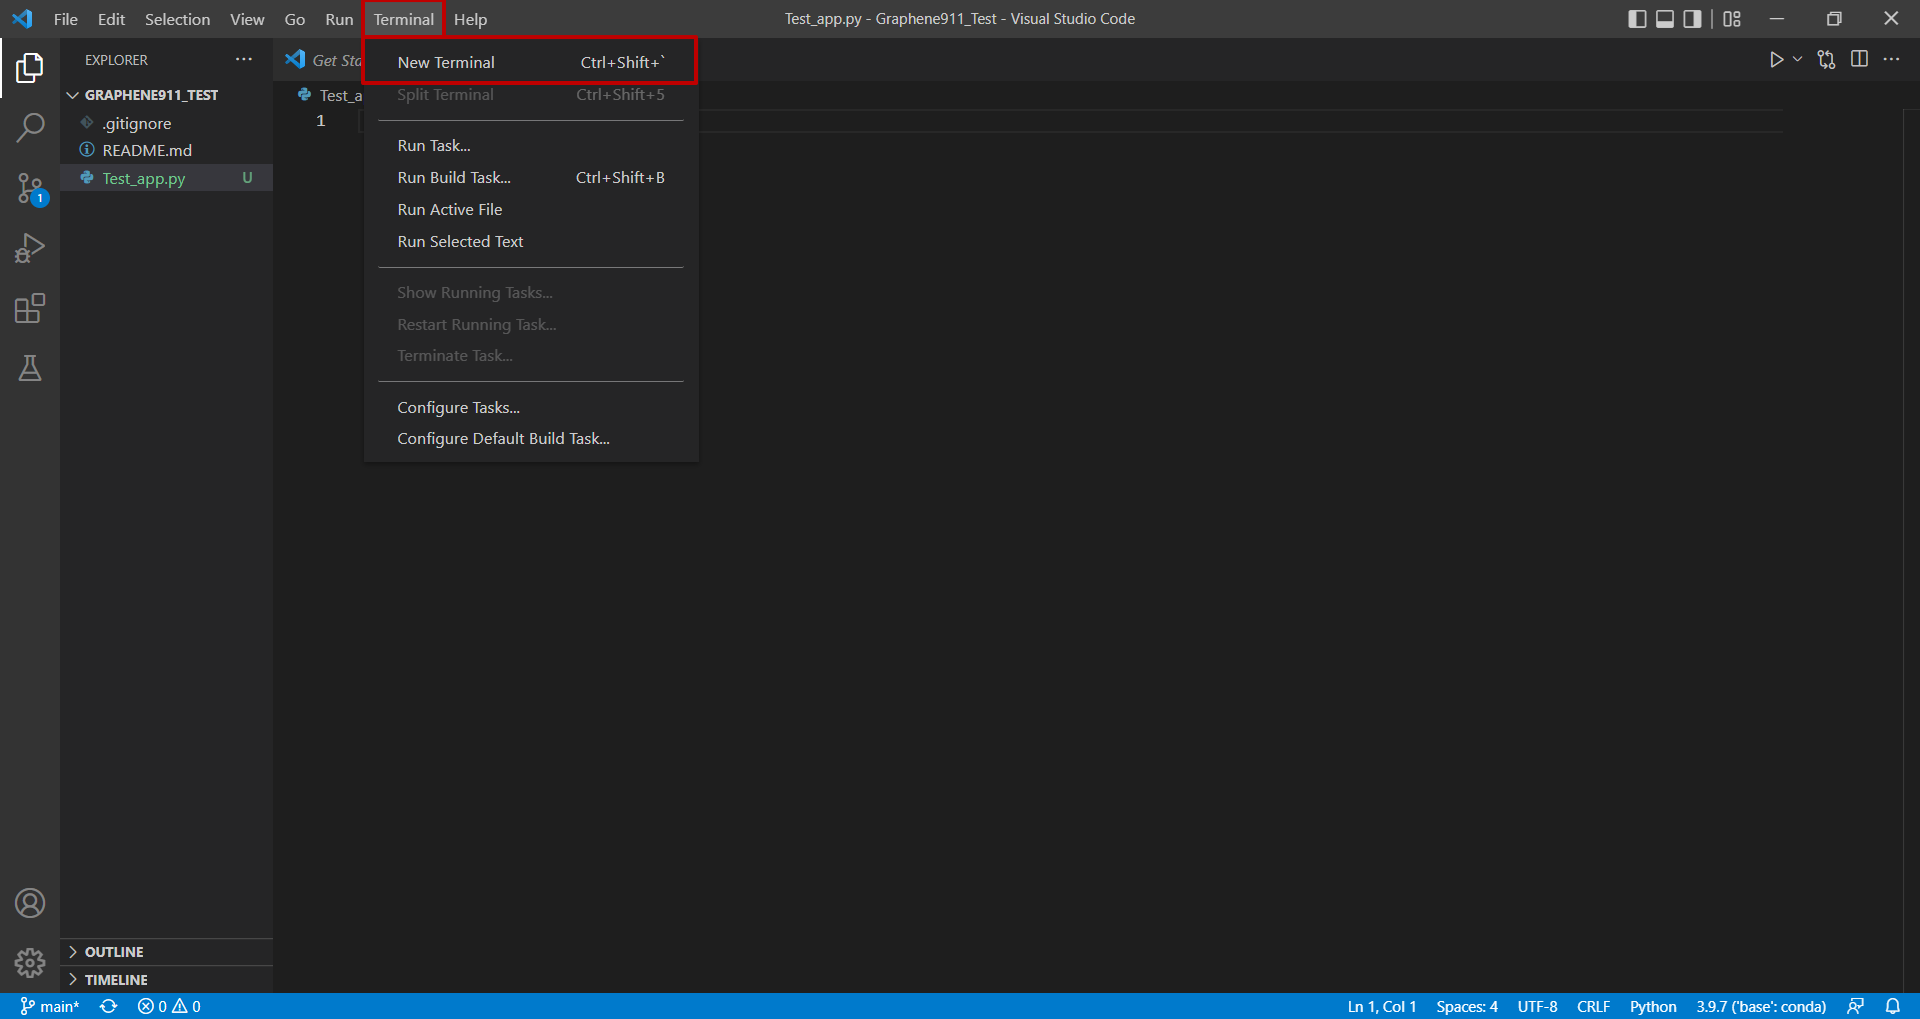Open Run and Debug view

pyautogui.click(x=30, y=248)
